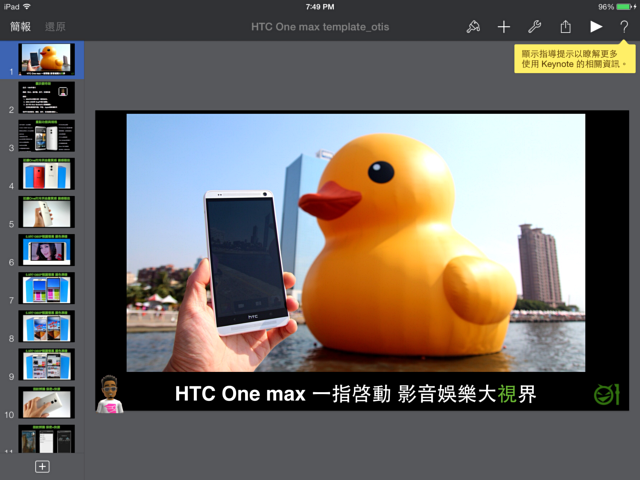640x480 pixels.
Task: Tap the battery indicator in status bar
Action: pyautogui.click(x=624, y=7)
